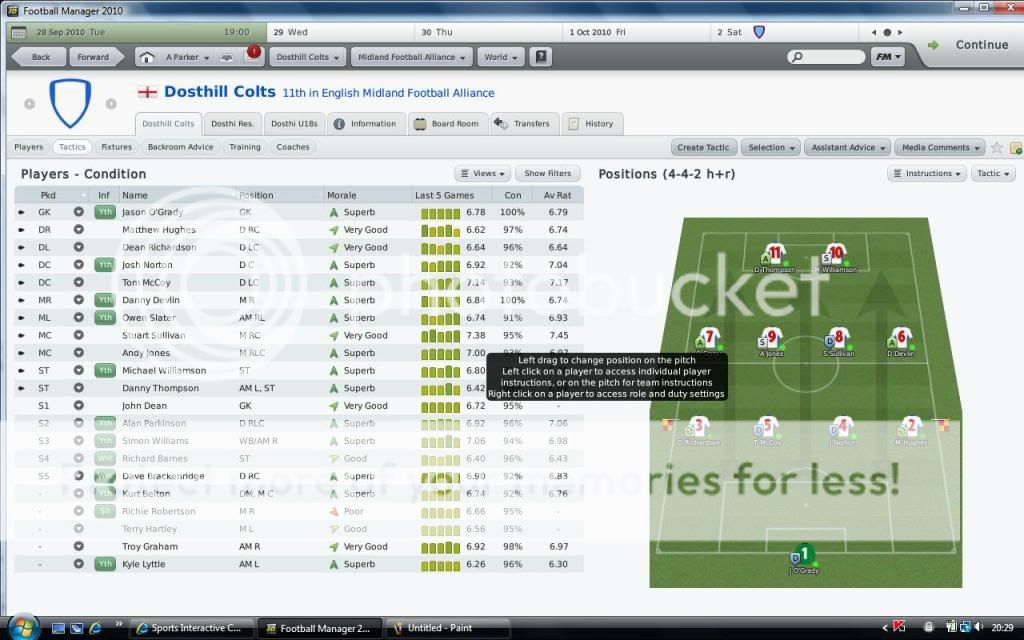Click the Create Tactic button
The width and height of the screenshot is (1024, 640).
[703, 147]
